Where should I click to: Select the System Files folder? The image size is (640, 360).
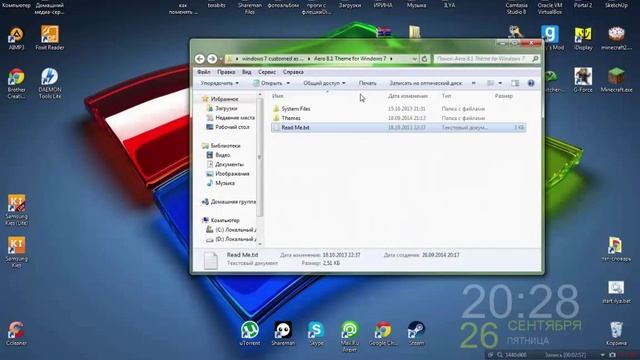point(296,109)
